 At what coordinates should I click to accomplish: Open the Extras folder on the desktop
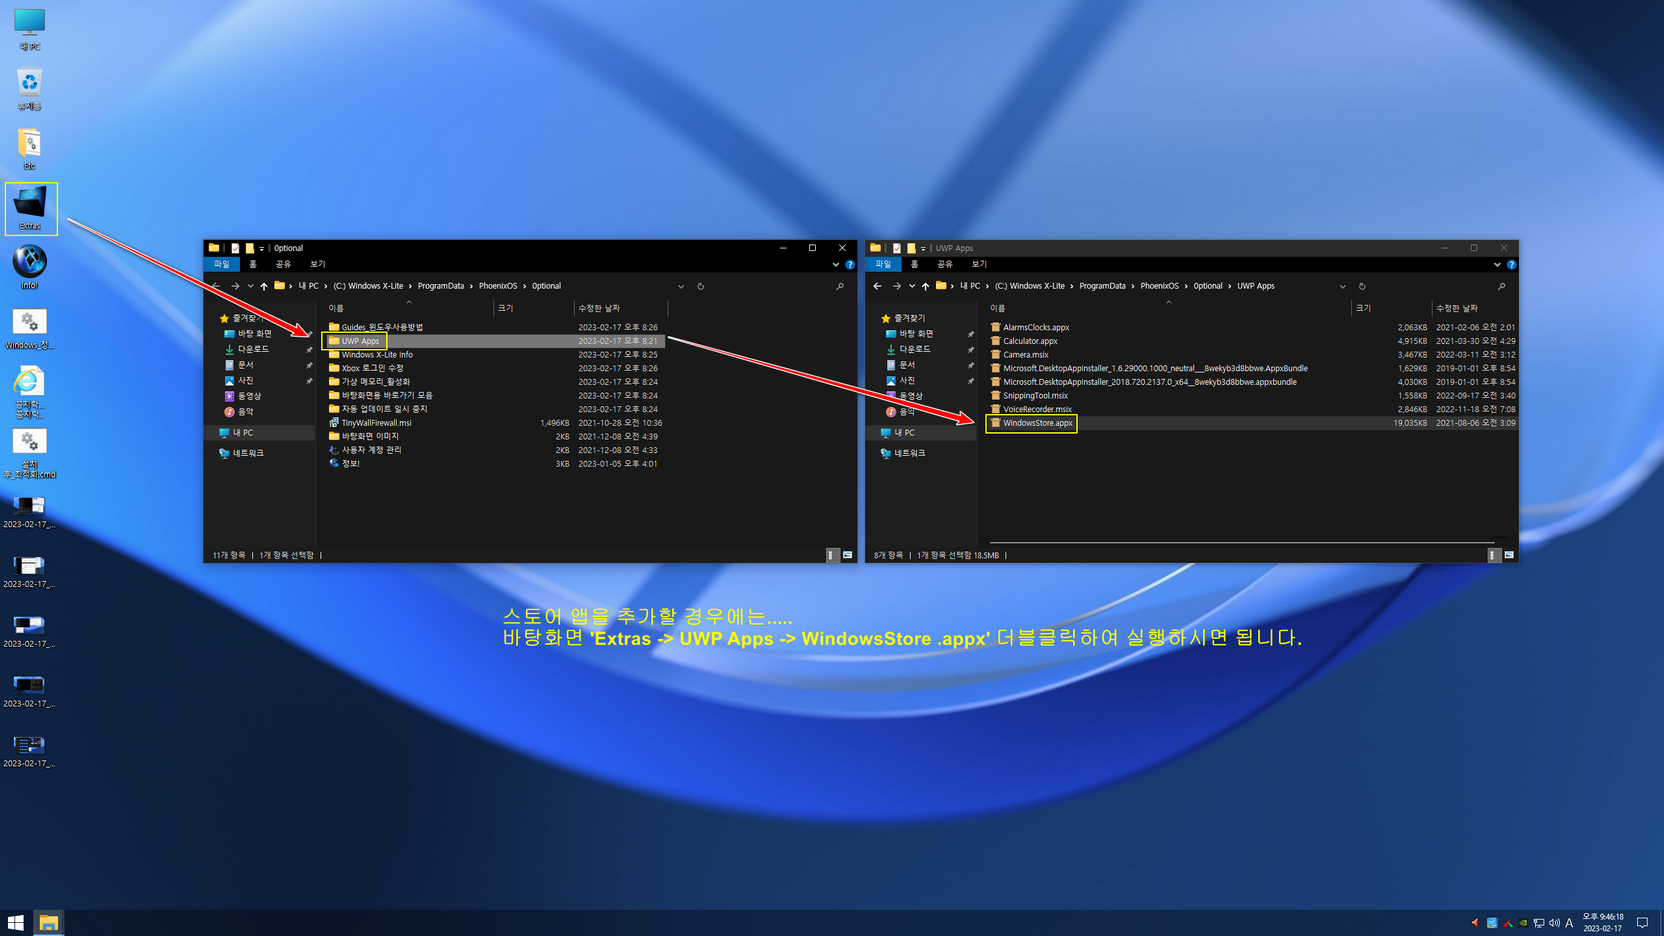pyautogui.click(x=30, y=208)
